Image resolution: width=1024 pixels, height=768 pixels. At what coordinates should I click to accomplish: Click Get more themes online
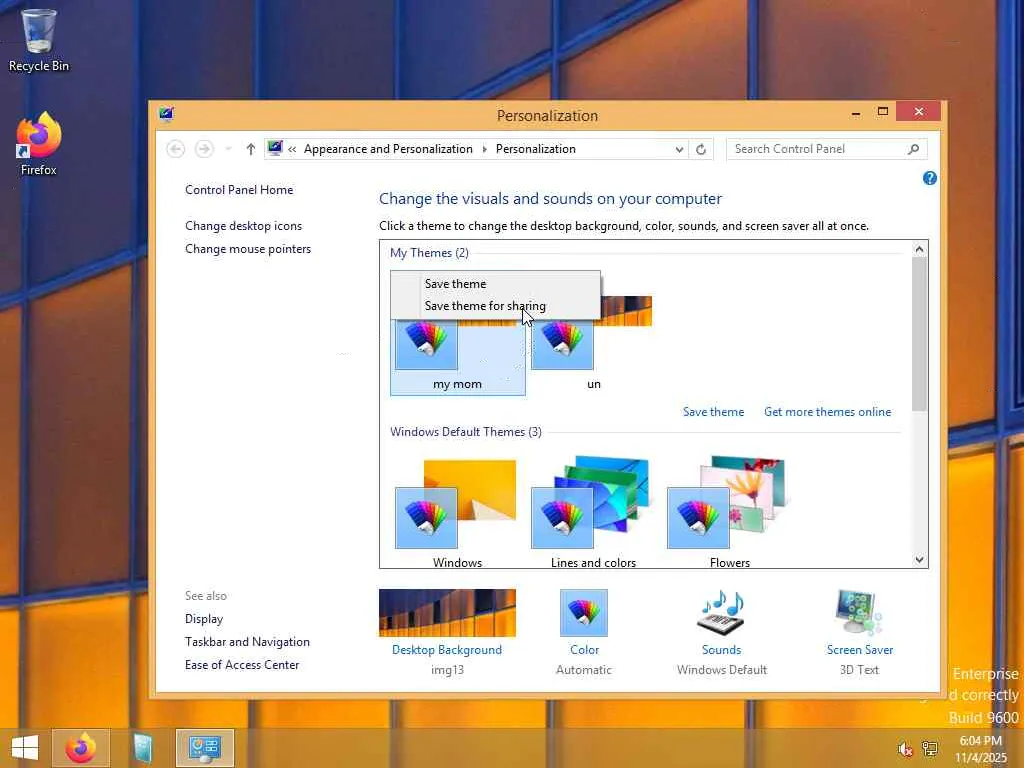pyautogui.click(x=827, y=412)
